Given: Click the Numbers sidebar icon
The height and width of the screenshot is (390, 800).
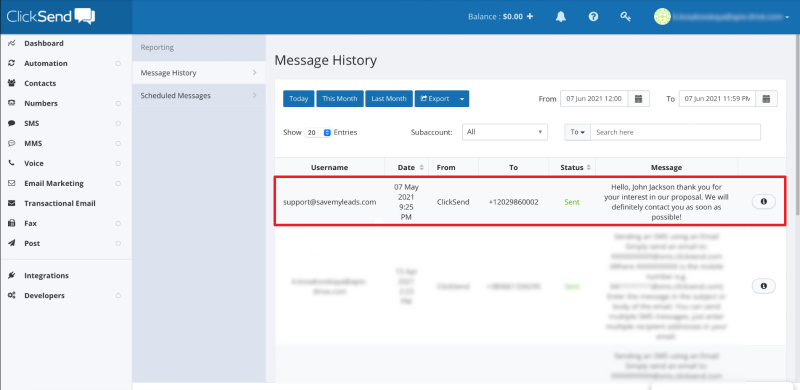Looking at the screenshot, I should (x=11, y=103).
